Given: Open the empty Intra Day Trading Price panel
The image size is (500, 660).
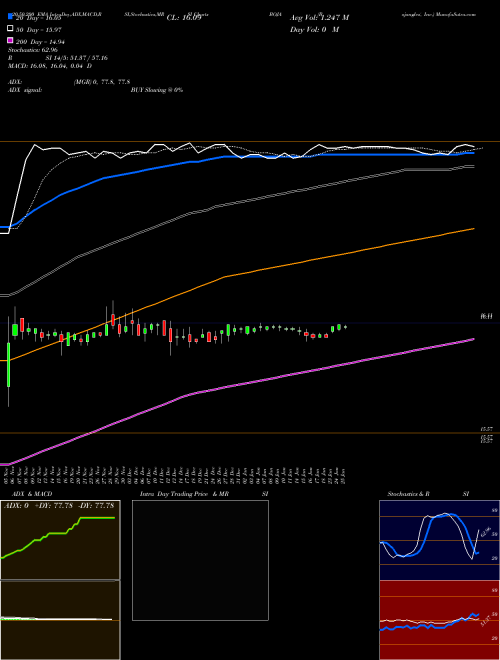Looking at the screenshot, I should (x=200, y=560).
